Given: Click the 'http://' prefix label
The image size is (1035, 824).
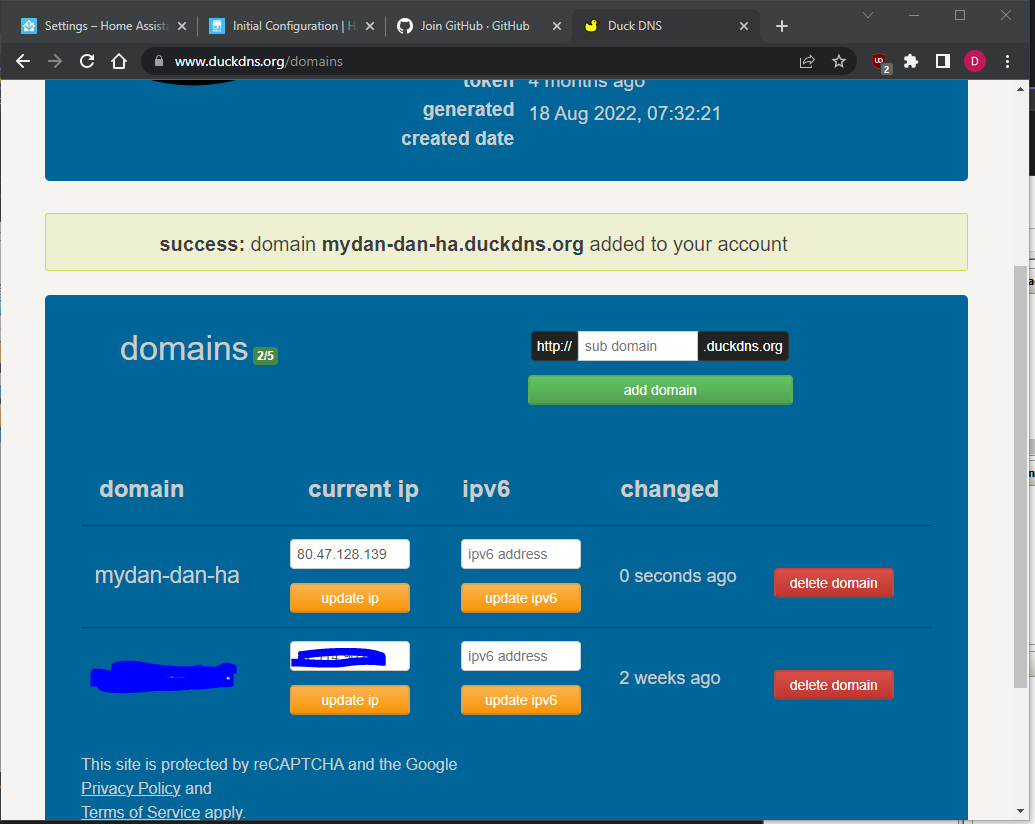Looking at the screenshot, I should tap(554, 346).
